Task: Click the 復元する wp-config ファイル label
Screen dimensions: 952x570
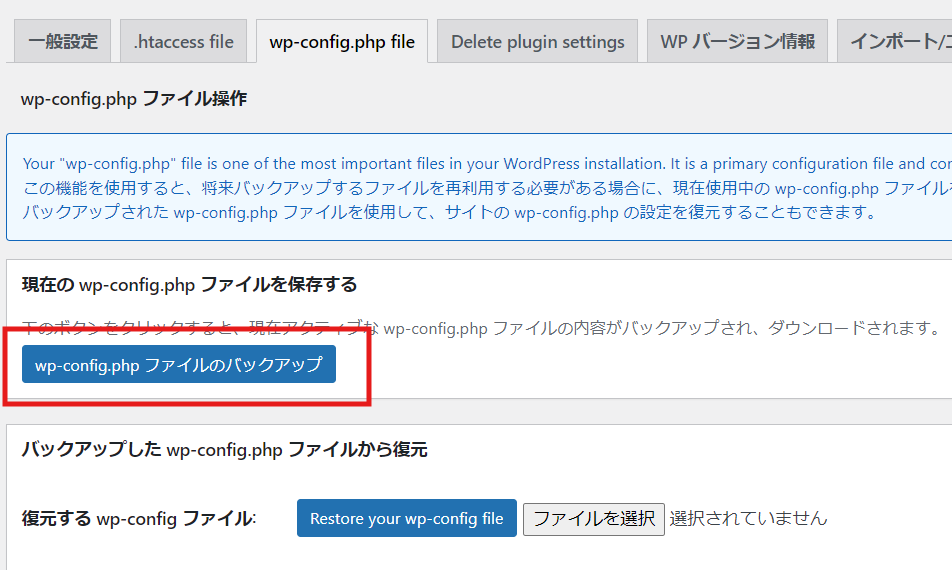Action: [139, 519]
